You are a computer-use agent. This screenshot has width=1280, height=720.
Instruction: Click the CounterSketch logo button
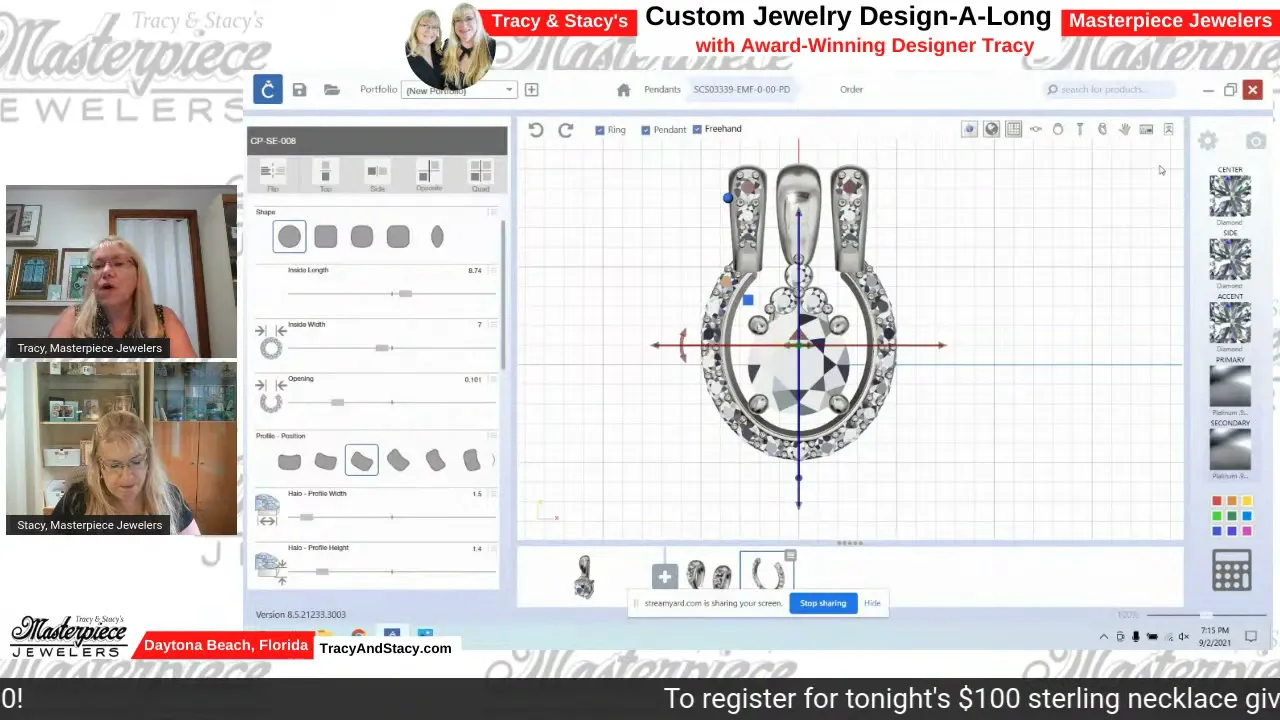[267, 90]
